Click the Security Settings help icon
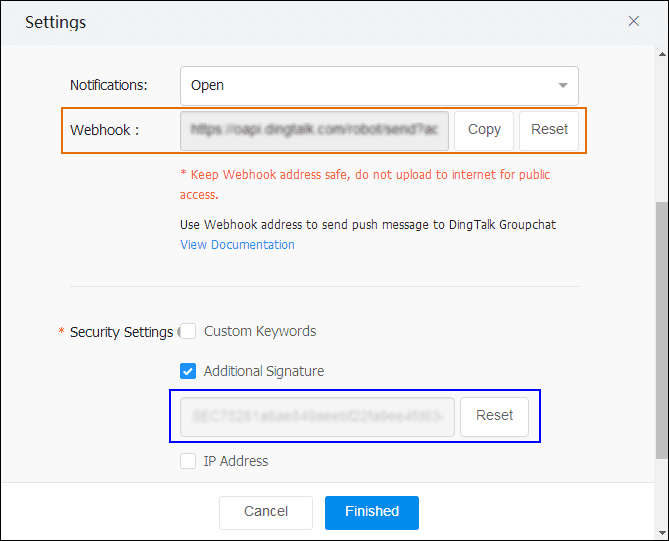The width and height of the screenshot is (669, 541). [x=178, y=332]
